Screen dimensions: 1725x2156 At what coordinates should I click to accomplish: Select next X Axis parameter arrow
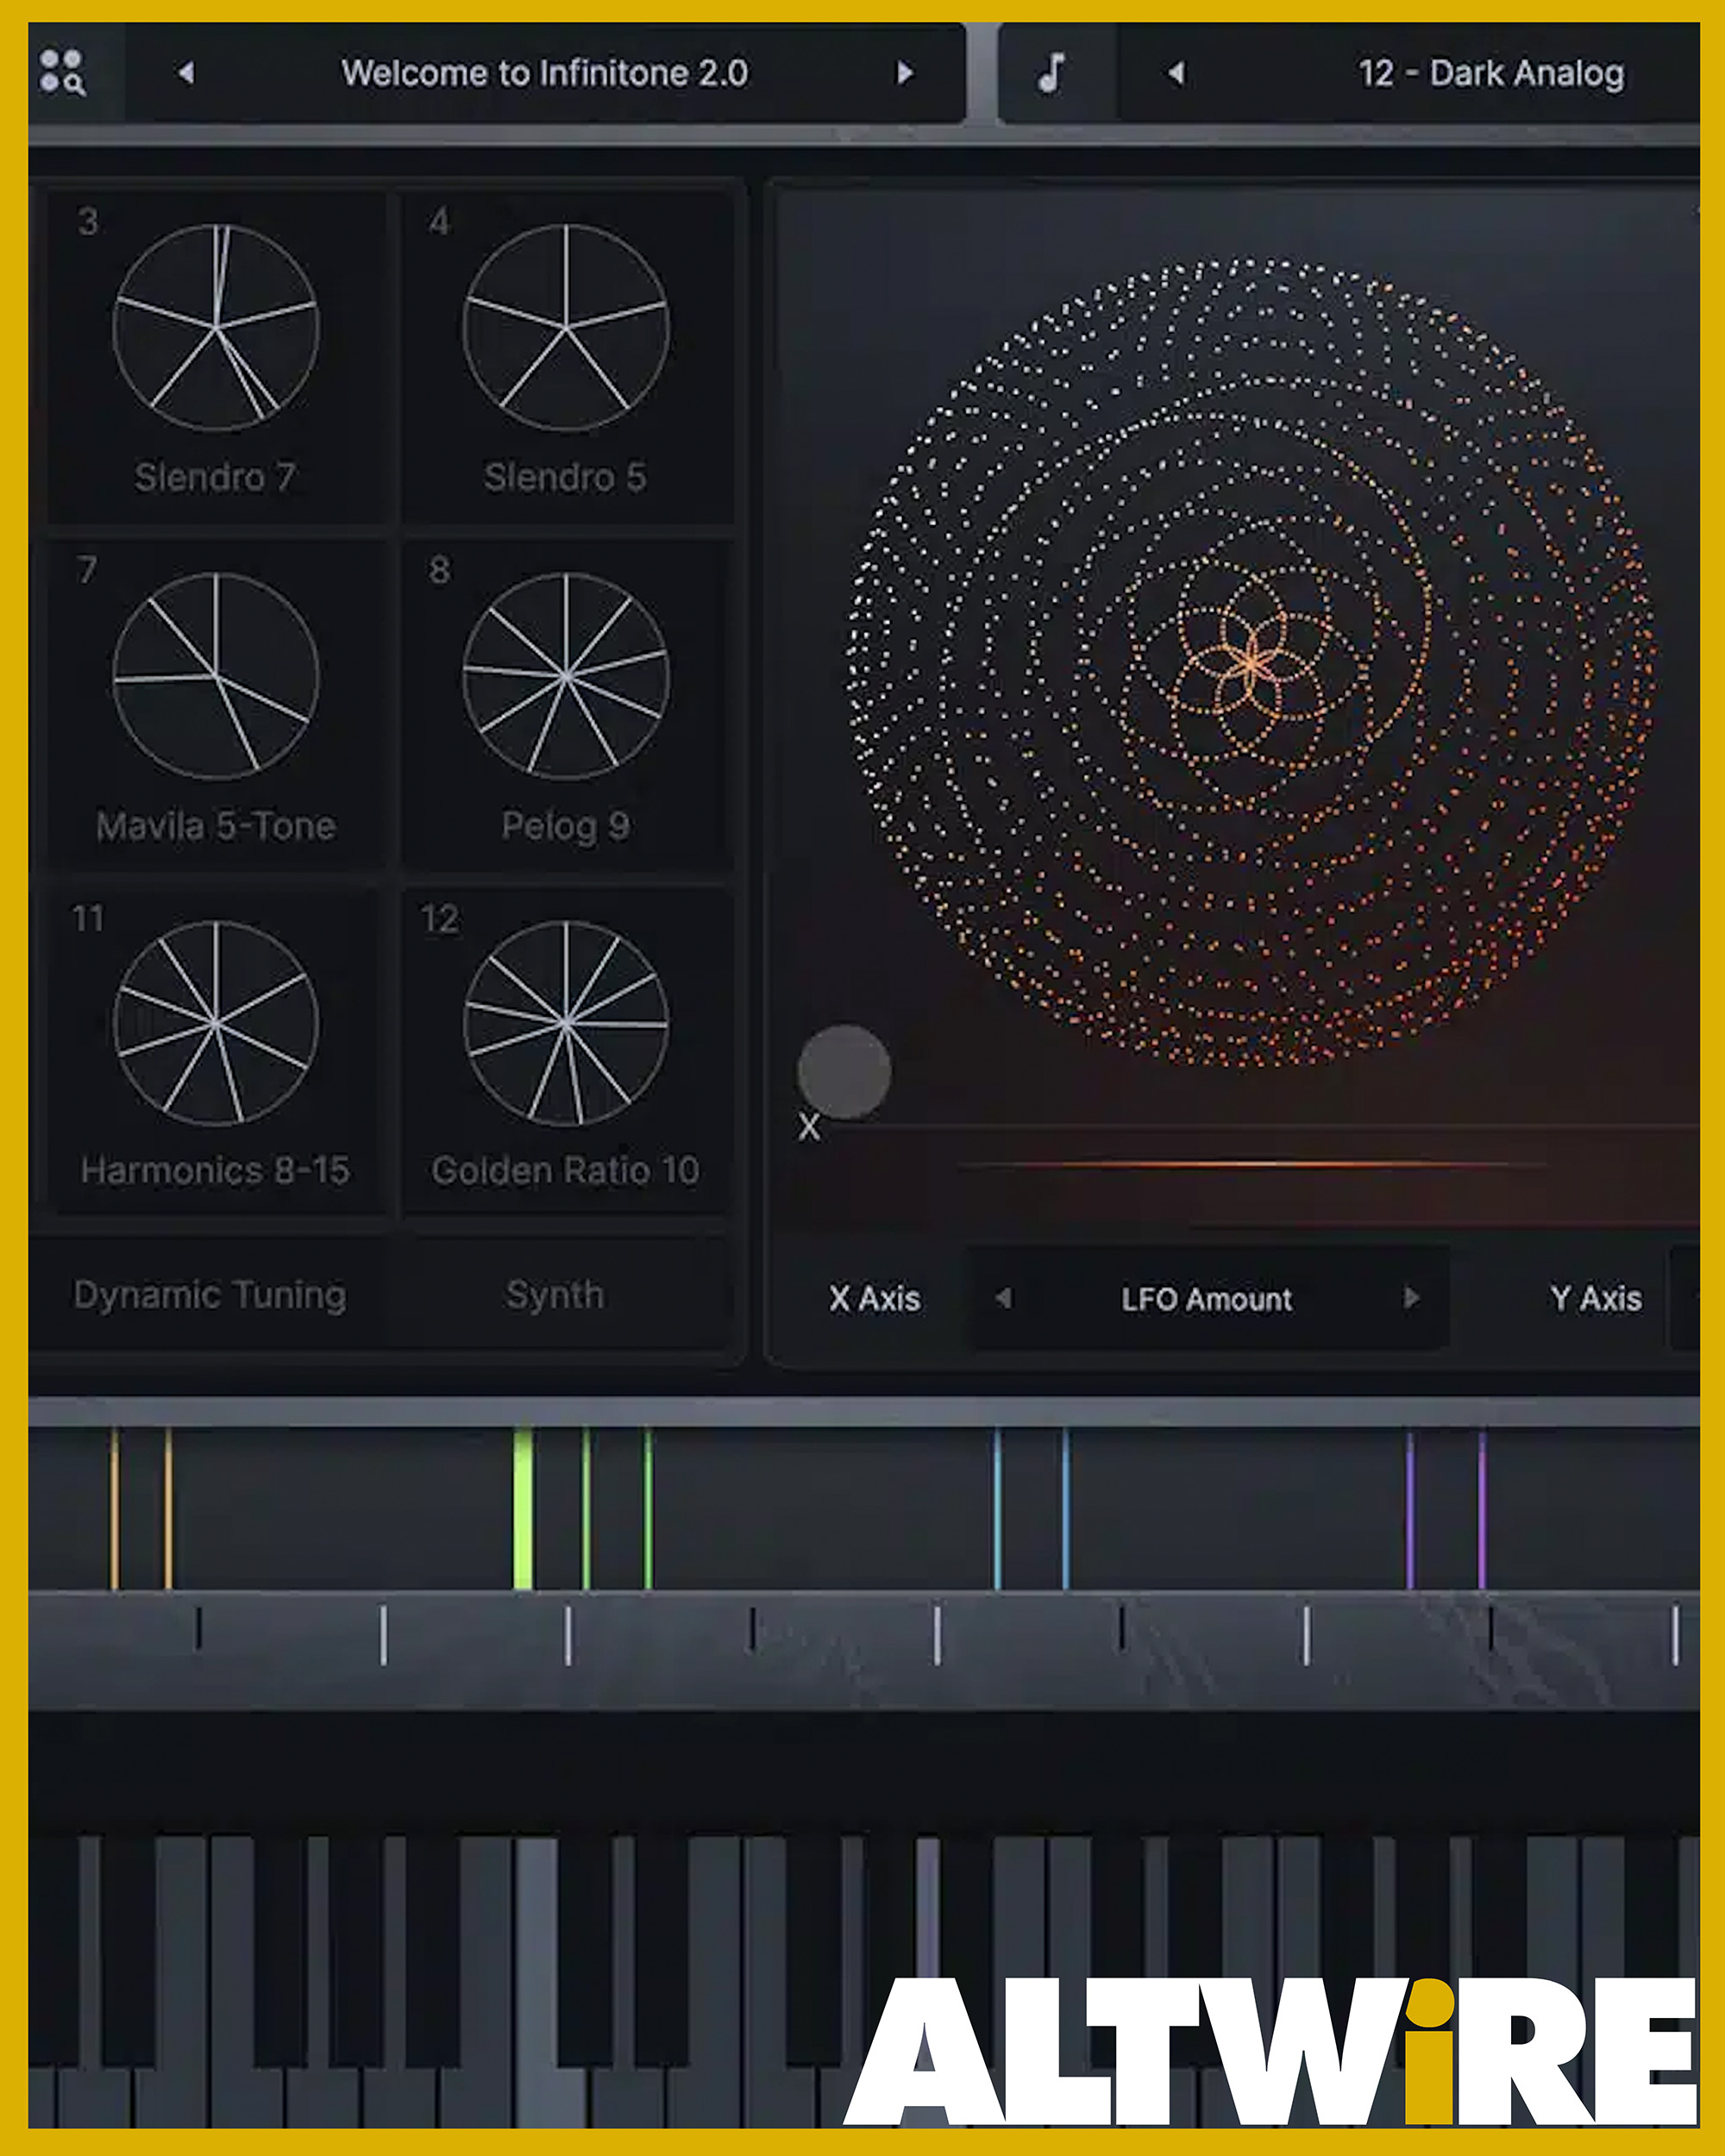1412,1298
